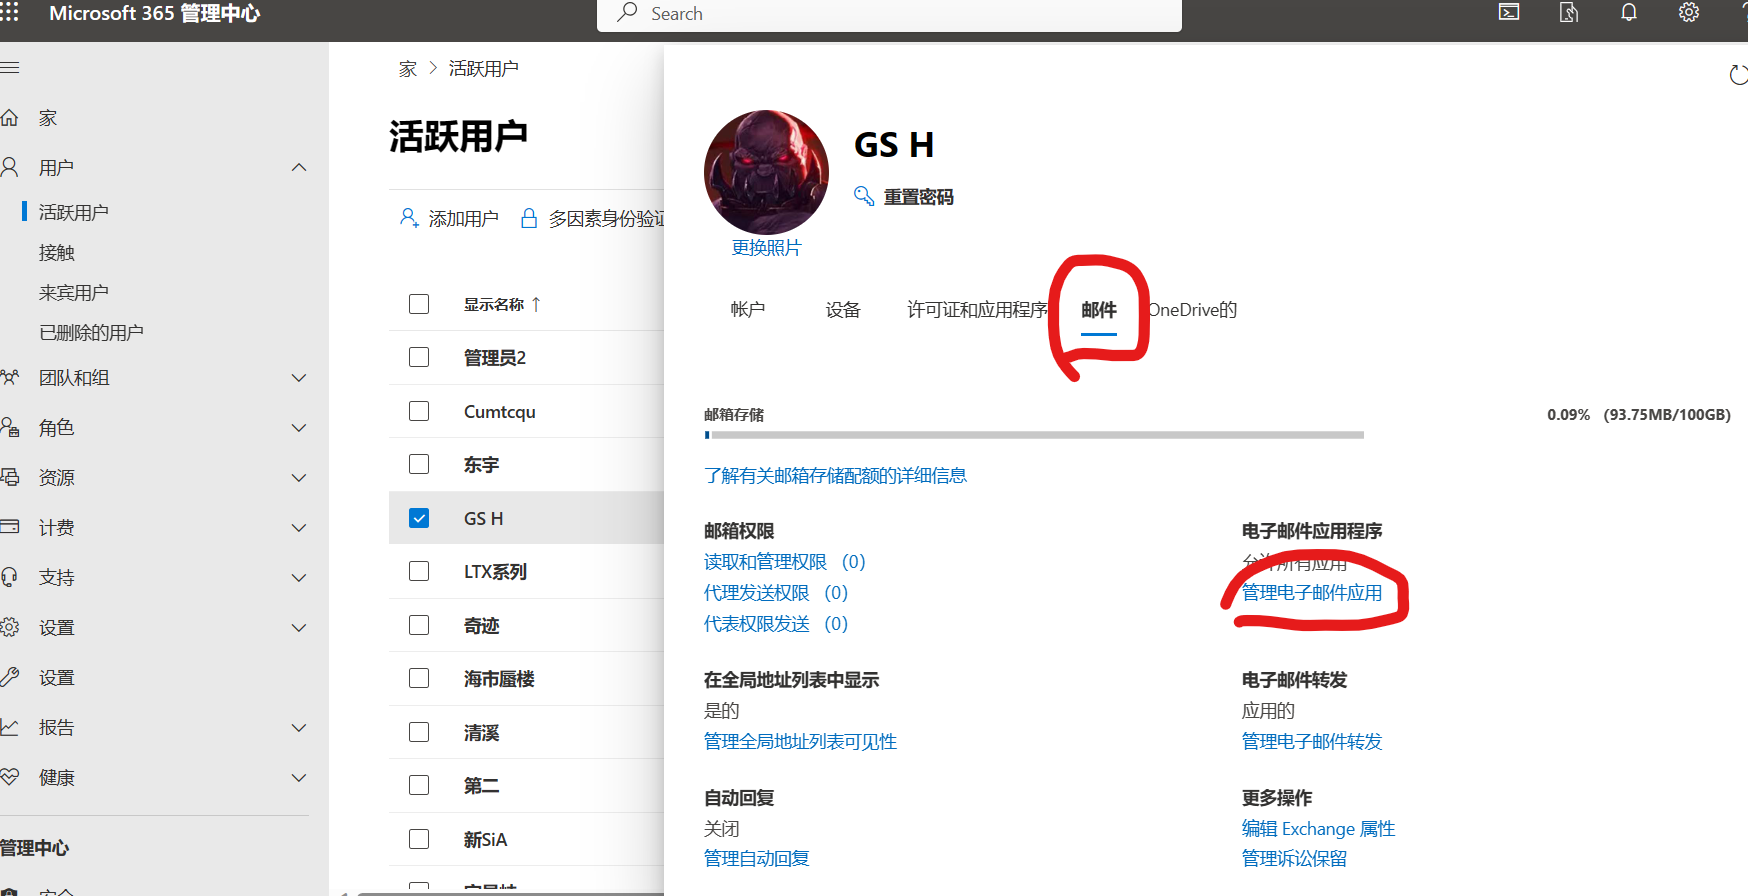The width and height of the screenshot is (1748, 896).
Task: Open Cloud Shell icon in top bar
Action: pos(1509,12)
